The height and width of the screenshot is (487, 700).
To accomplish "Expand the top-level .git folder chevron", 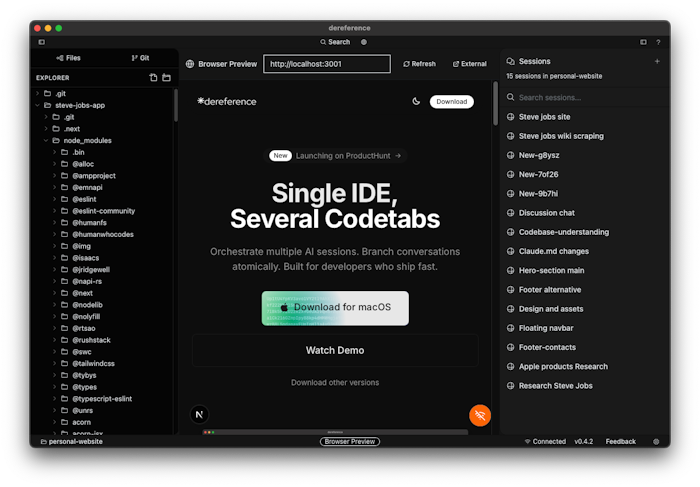I will pos(38,93).
